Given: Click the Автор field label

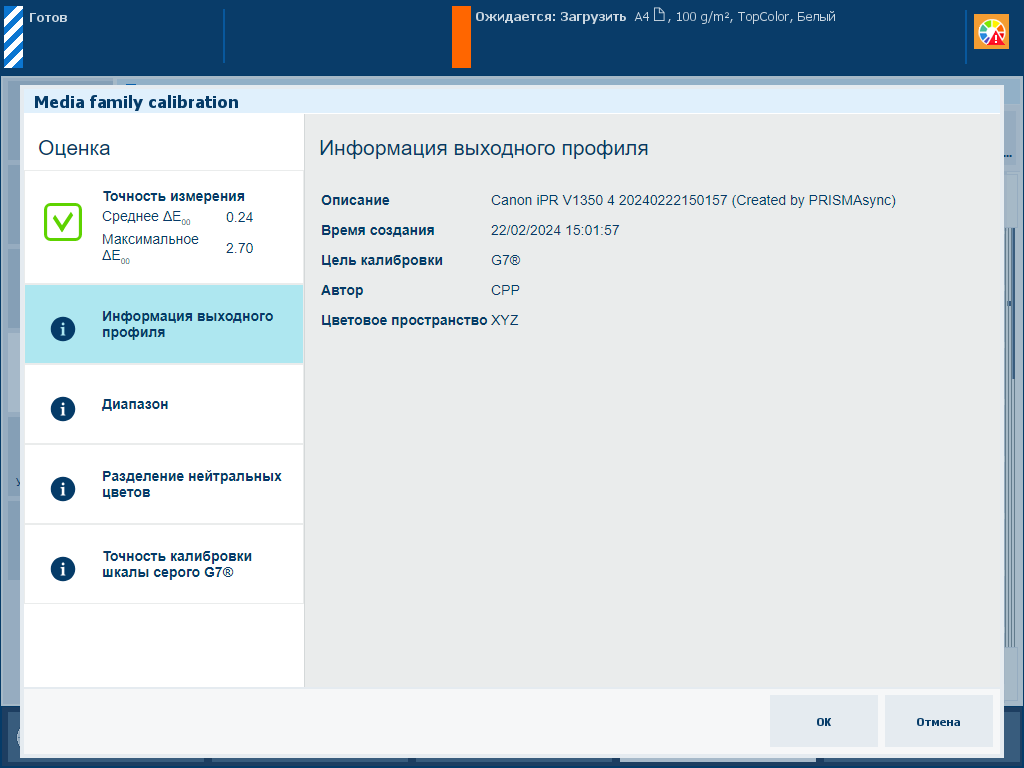Looking at the screenshot, I should (342, 291).
